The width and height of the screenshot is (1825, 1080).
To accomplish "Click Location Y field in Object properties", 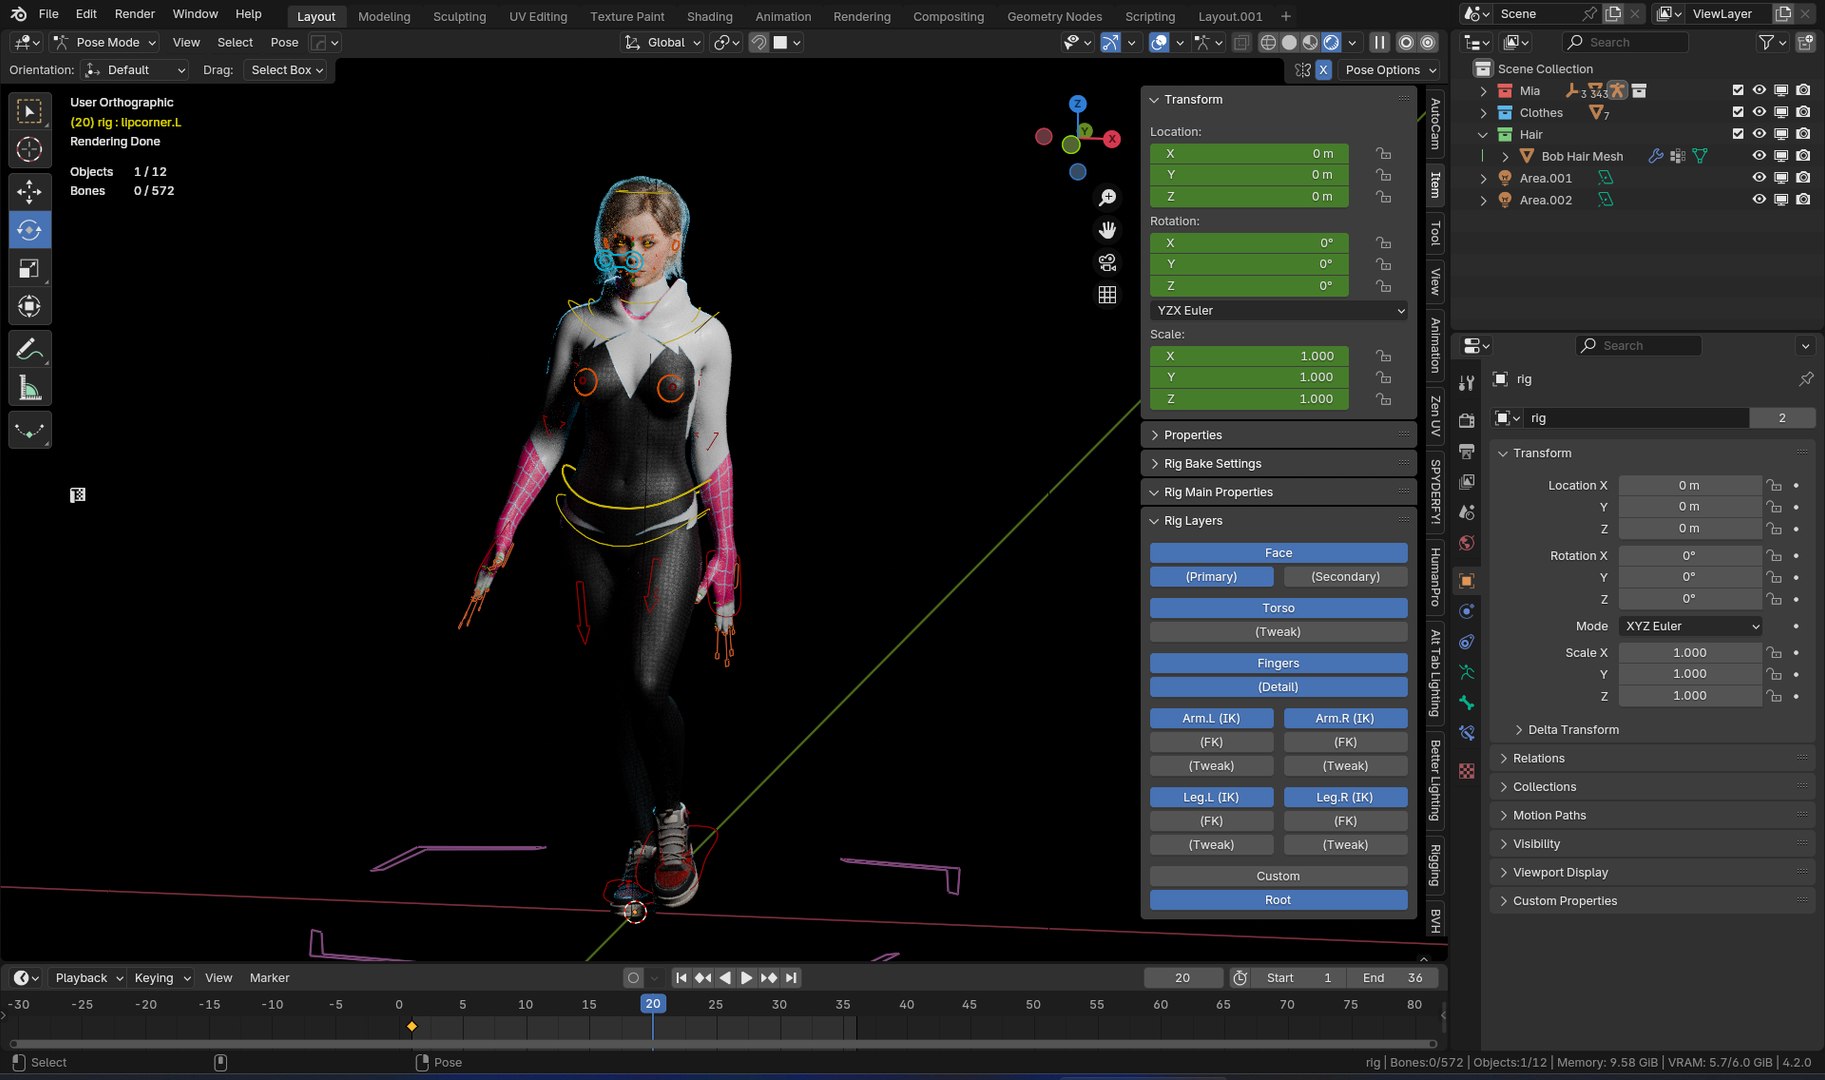I will [1690, 507].
